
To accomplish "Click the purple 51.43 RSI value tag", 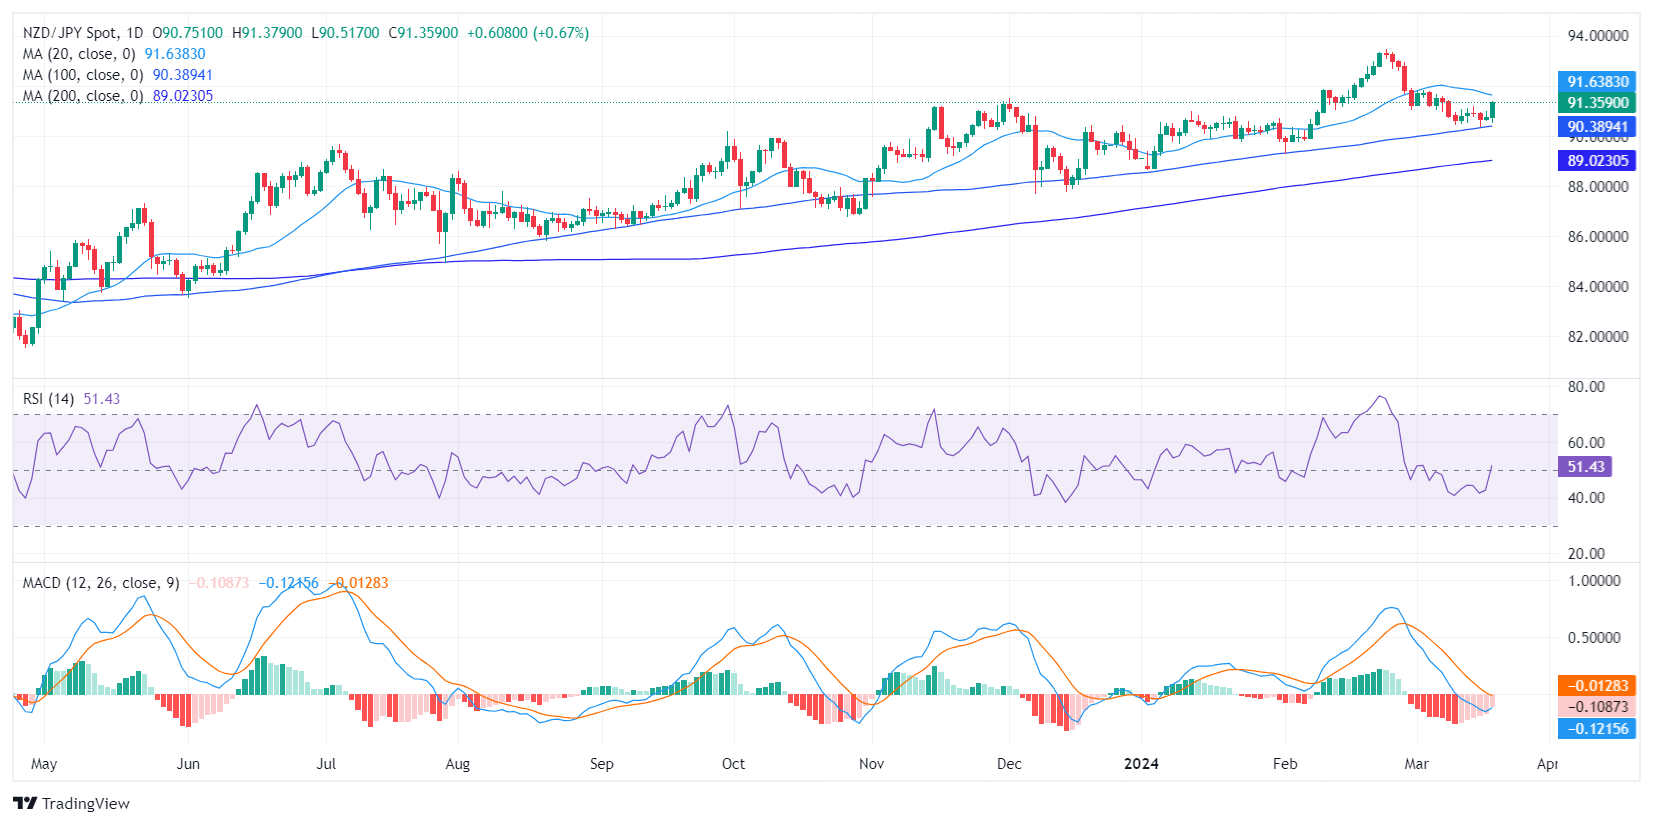I will 1585,467.
